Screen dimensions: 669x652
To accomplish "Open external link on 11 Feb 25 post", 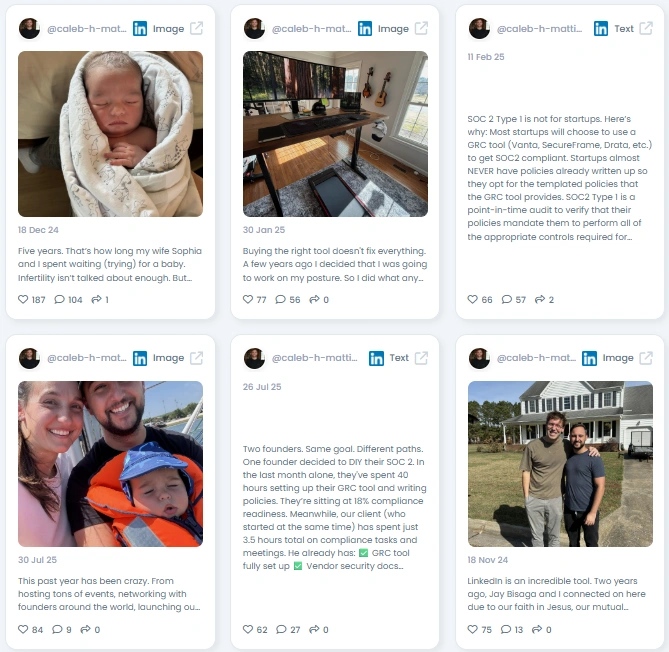I will [x=646, y=29].
